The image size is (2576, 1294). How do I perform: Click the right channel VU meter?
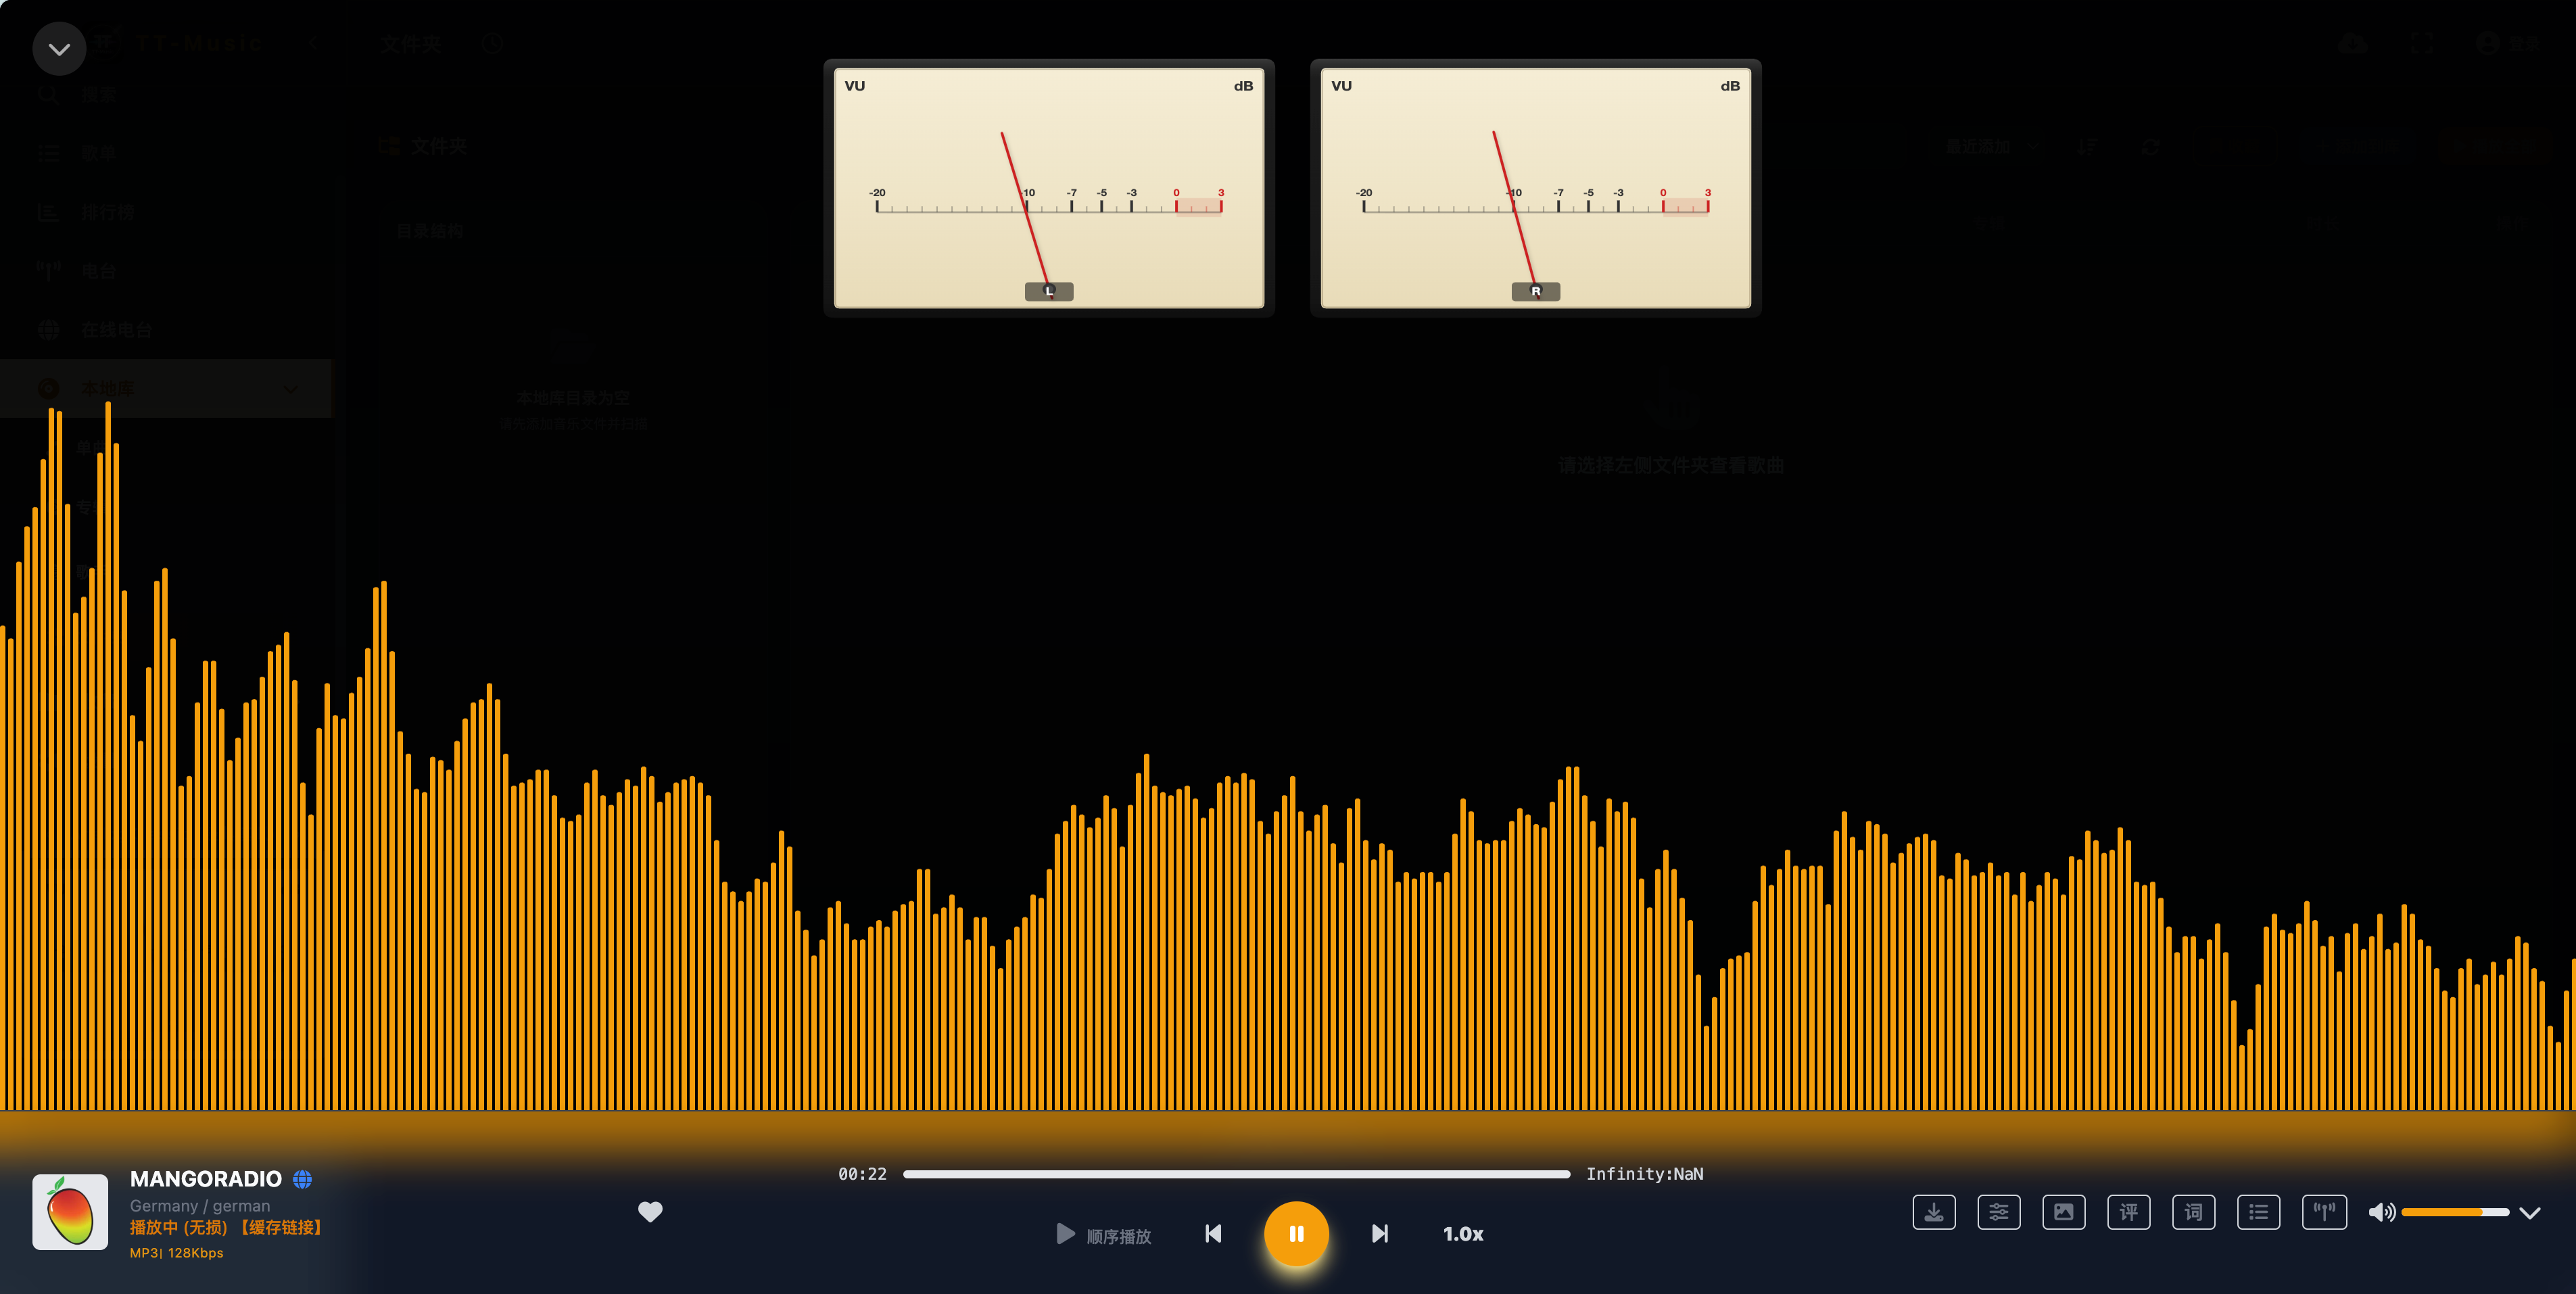click(x=1536, y=188)
